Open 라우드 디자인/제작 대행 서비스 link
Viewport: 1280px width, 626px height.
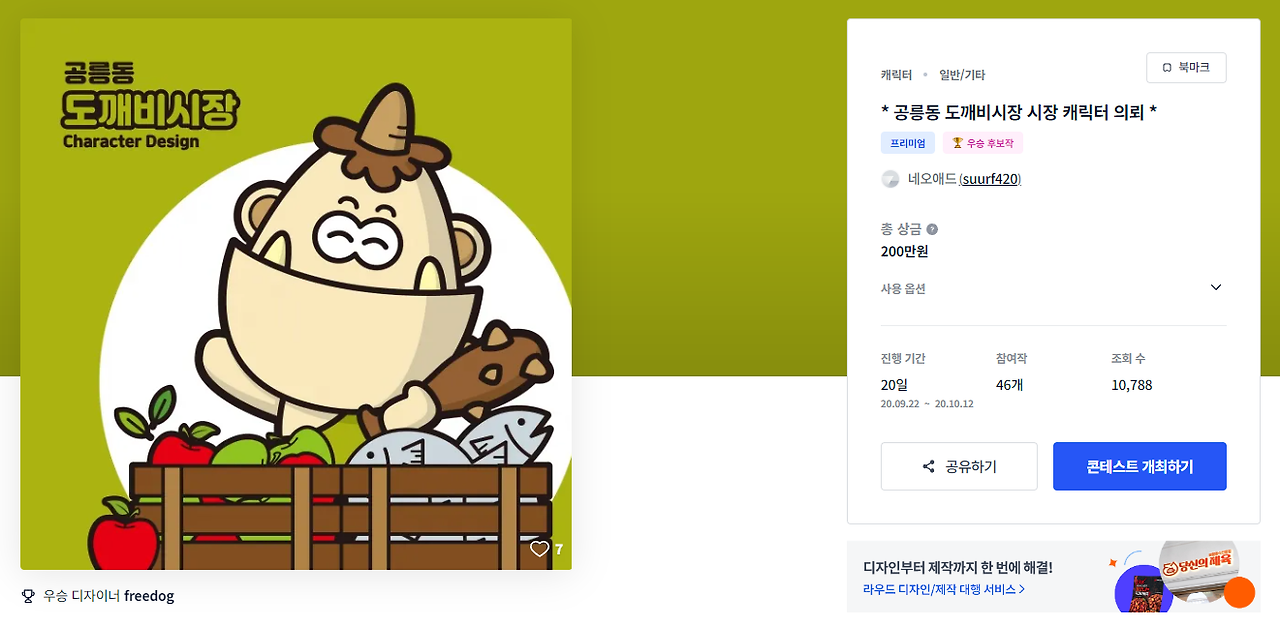click(944, 590)
